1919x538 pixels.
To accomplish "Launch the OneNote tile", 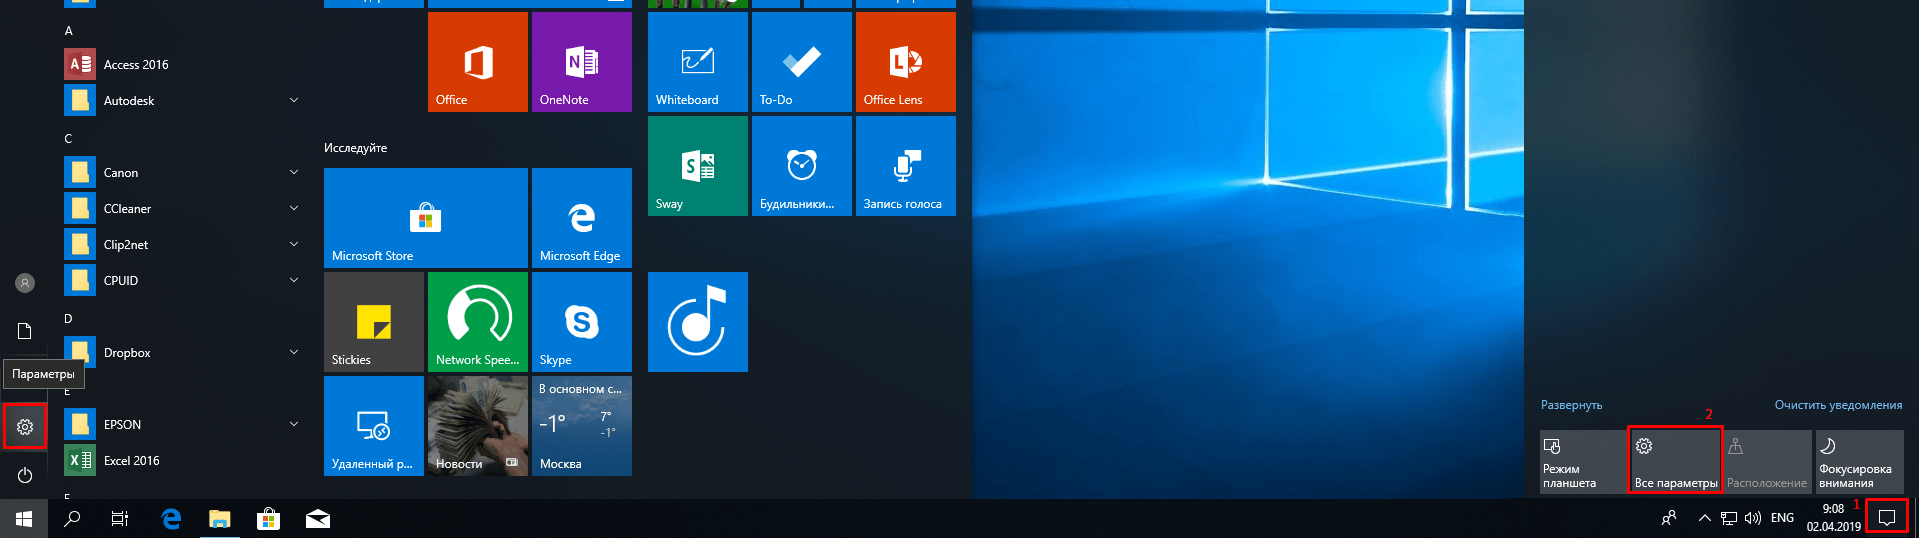I will coord(581,62).
